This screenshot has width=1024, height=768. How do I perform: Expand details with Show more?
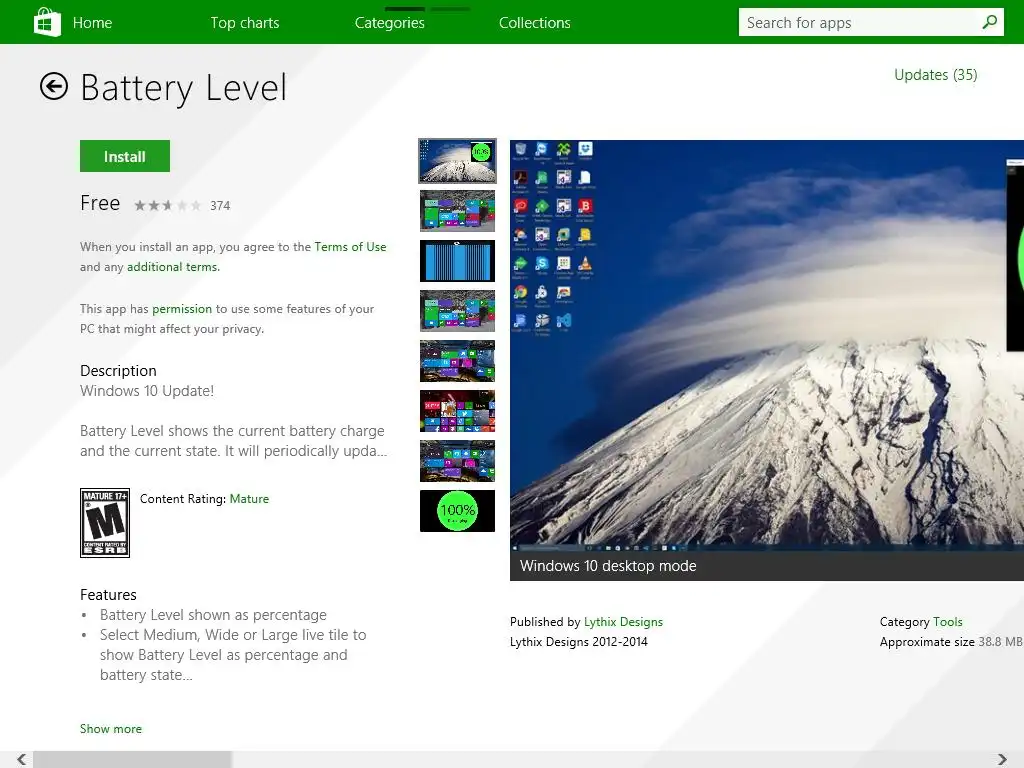tap(111, 729)
